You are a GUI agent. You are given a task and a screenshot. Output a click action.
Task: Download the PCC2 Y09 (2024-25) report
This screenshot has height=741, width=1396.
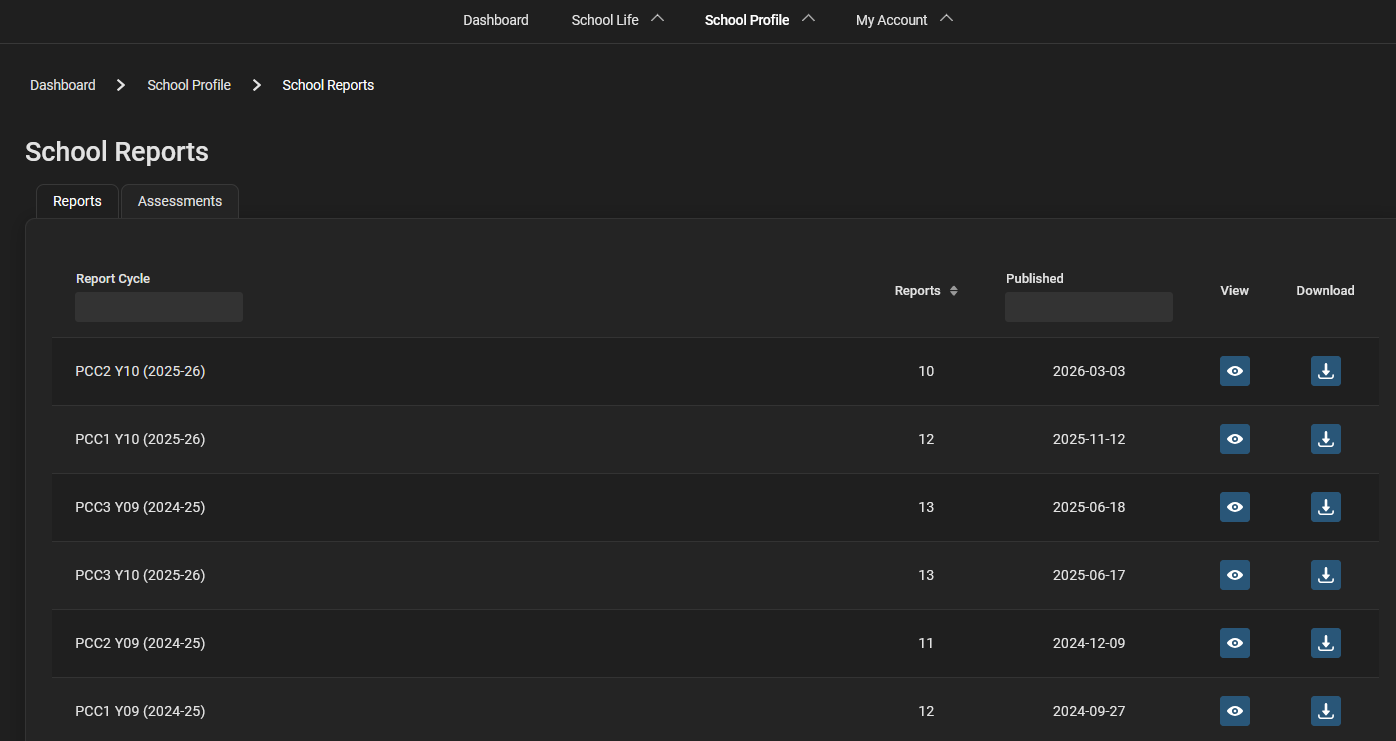(1326, 643)
